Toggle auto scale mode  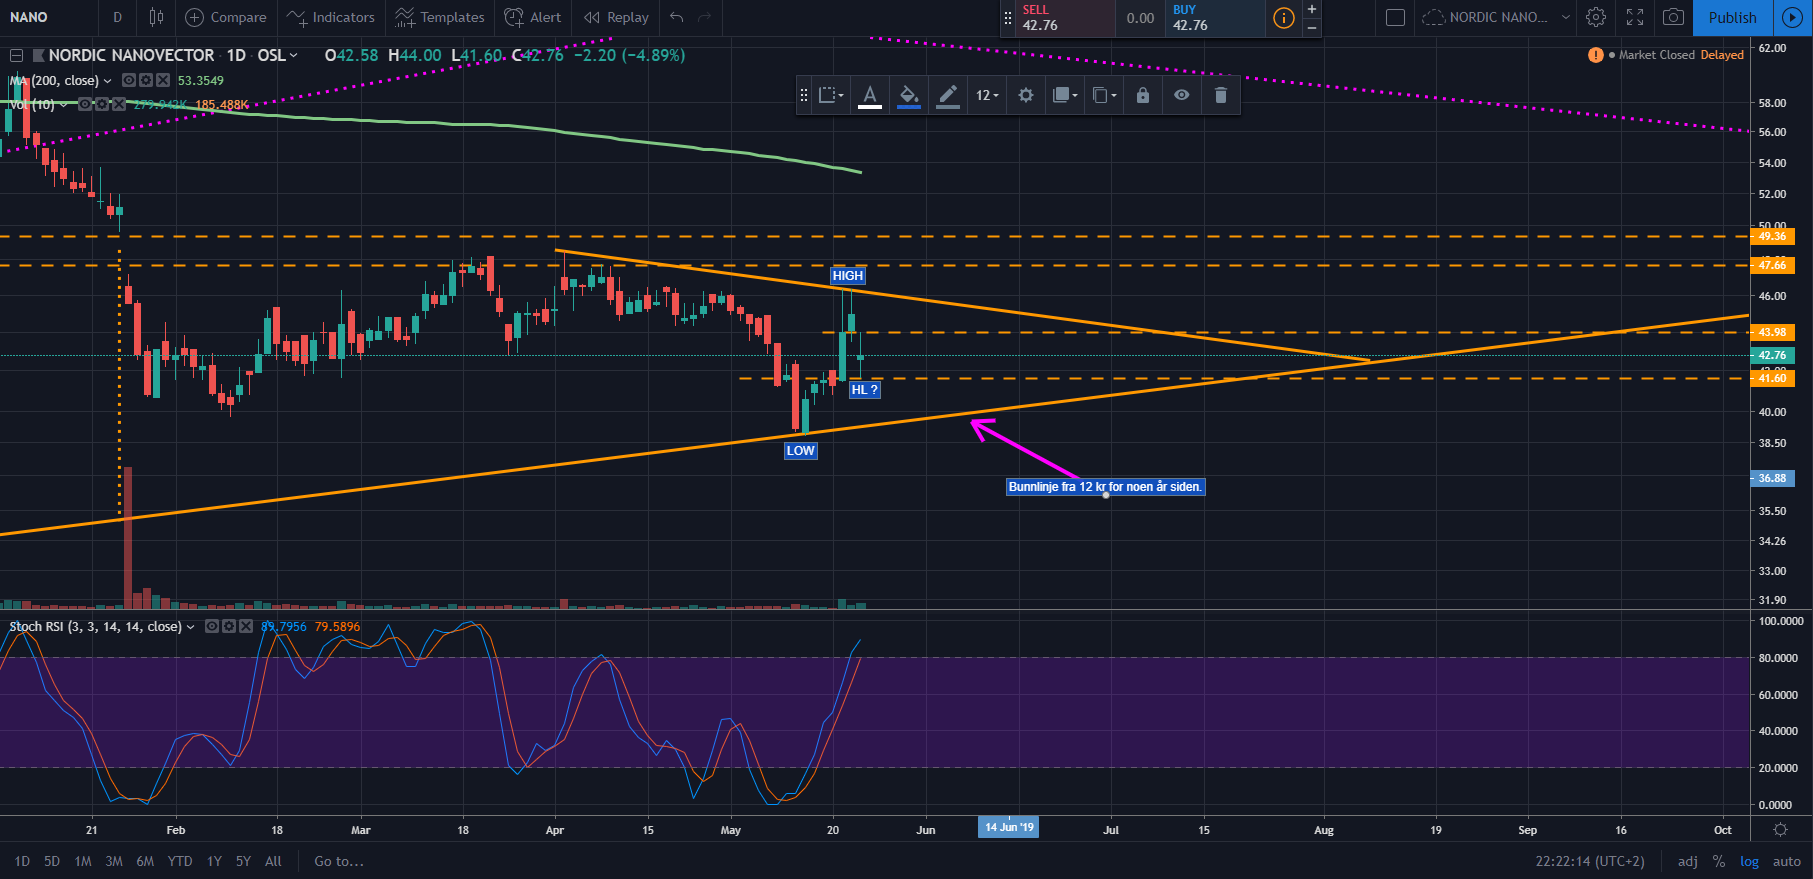[x=1787, y=861]
